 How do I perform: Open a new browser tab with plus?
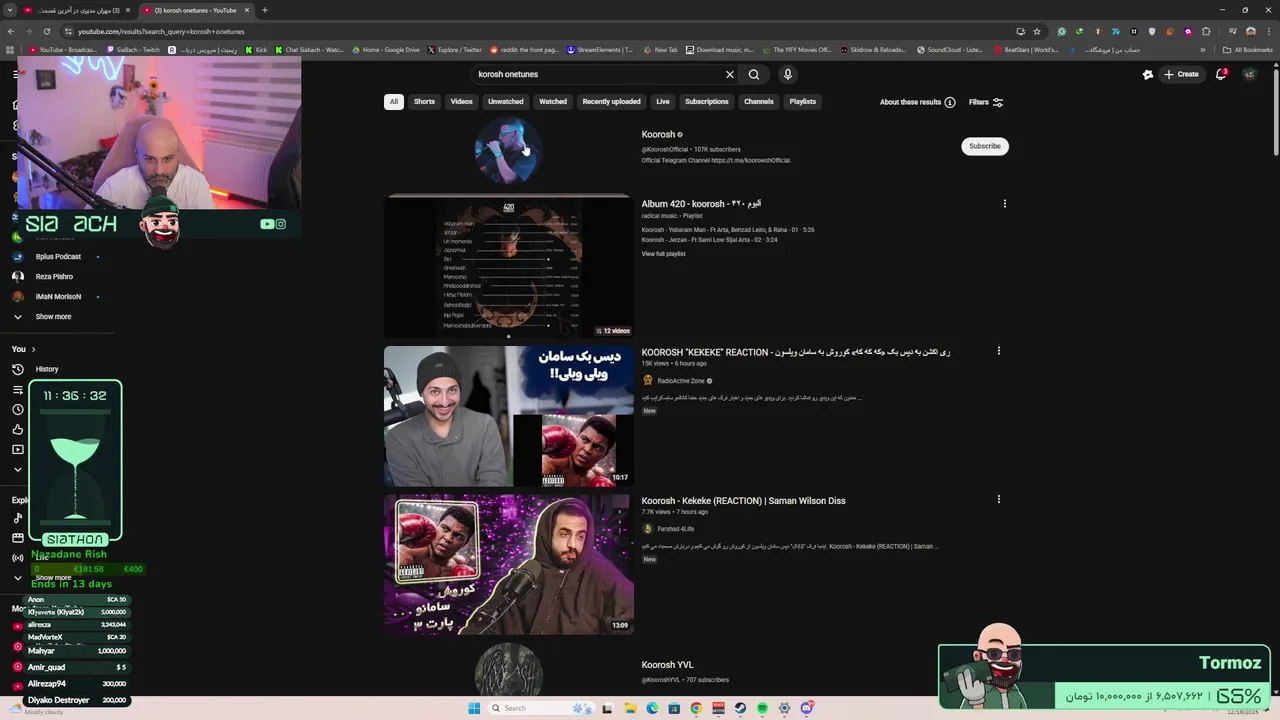coord(264,10)
